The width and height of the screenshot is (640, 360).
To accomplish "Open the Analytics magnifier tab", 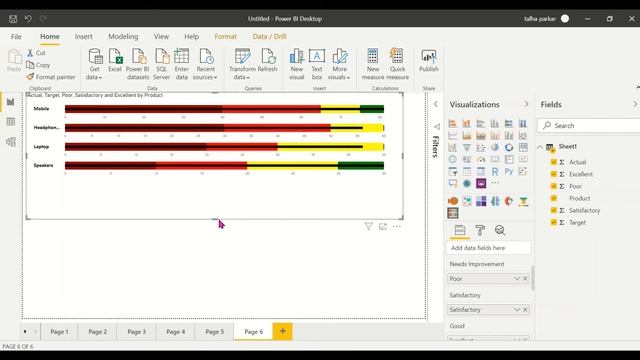I will click(x=500, y=231).
